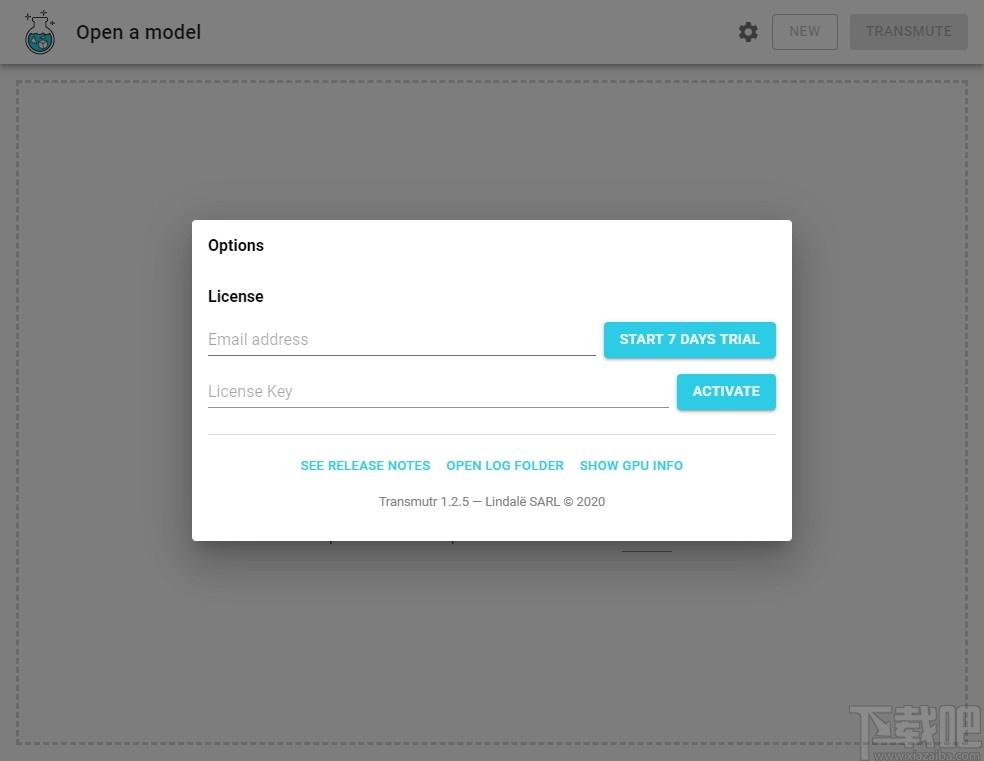Select SHOW GPU INFO
This screenshot has height=761, width=984.
tap(631, 466)
